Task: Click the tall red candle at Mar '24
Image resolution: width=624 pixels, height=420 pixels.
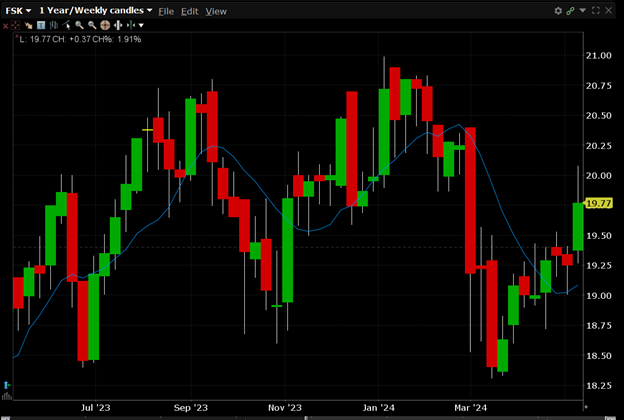Action: [x=470, y=200]
